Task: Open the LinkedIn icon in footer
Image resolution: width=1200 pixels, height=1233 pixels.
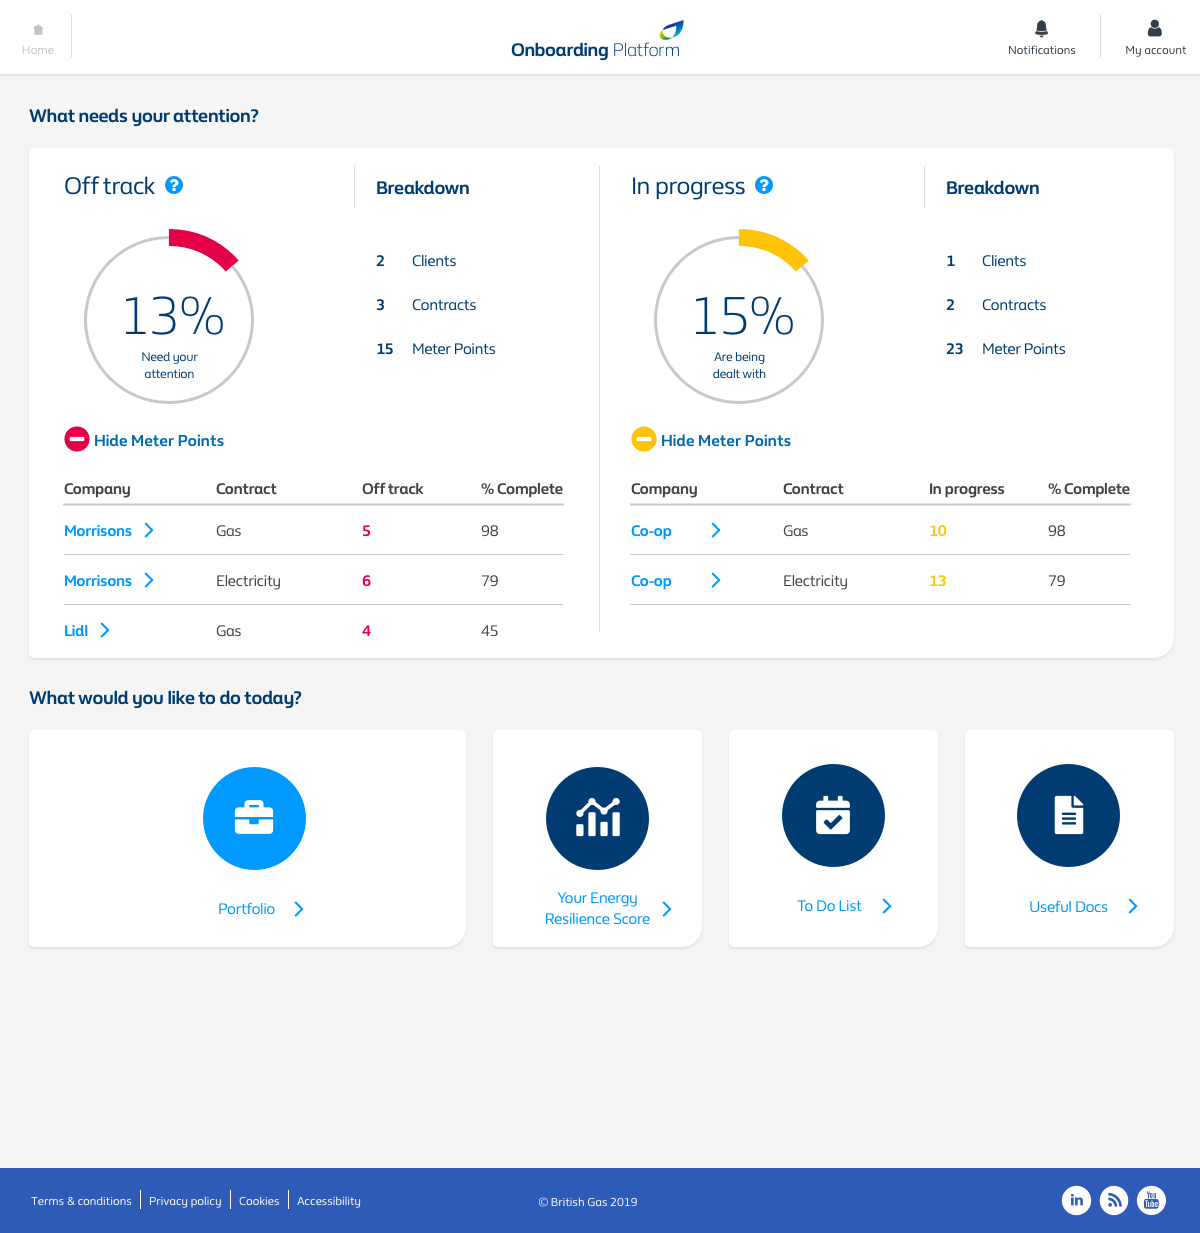Action: (1076, 1200)
